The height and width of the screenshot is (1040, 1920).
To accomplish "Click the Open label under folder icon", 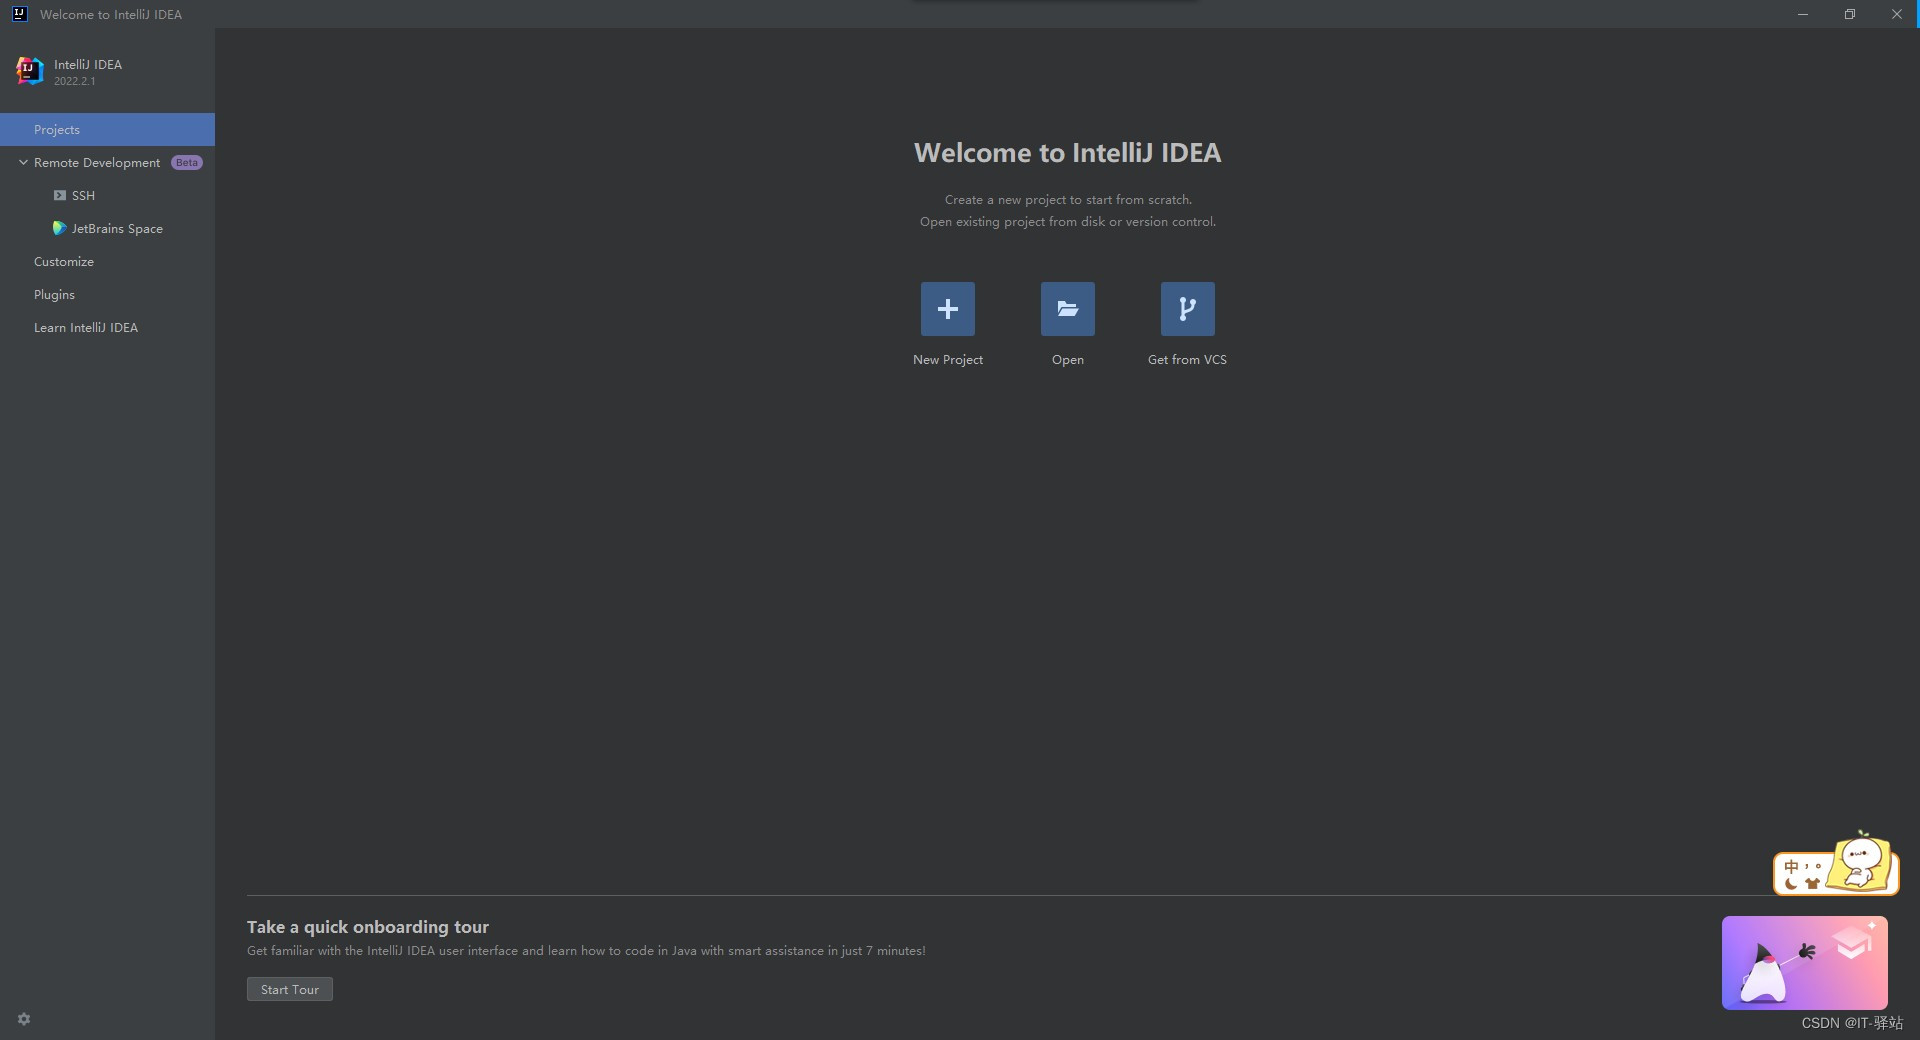I will 1067,360.
